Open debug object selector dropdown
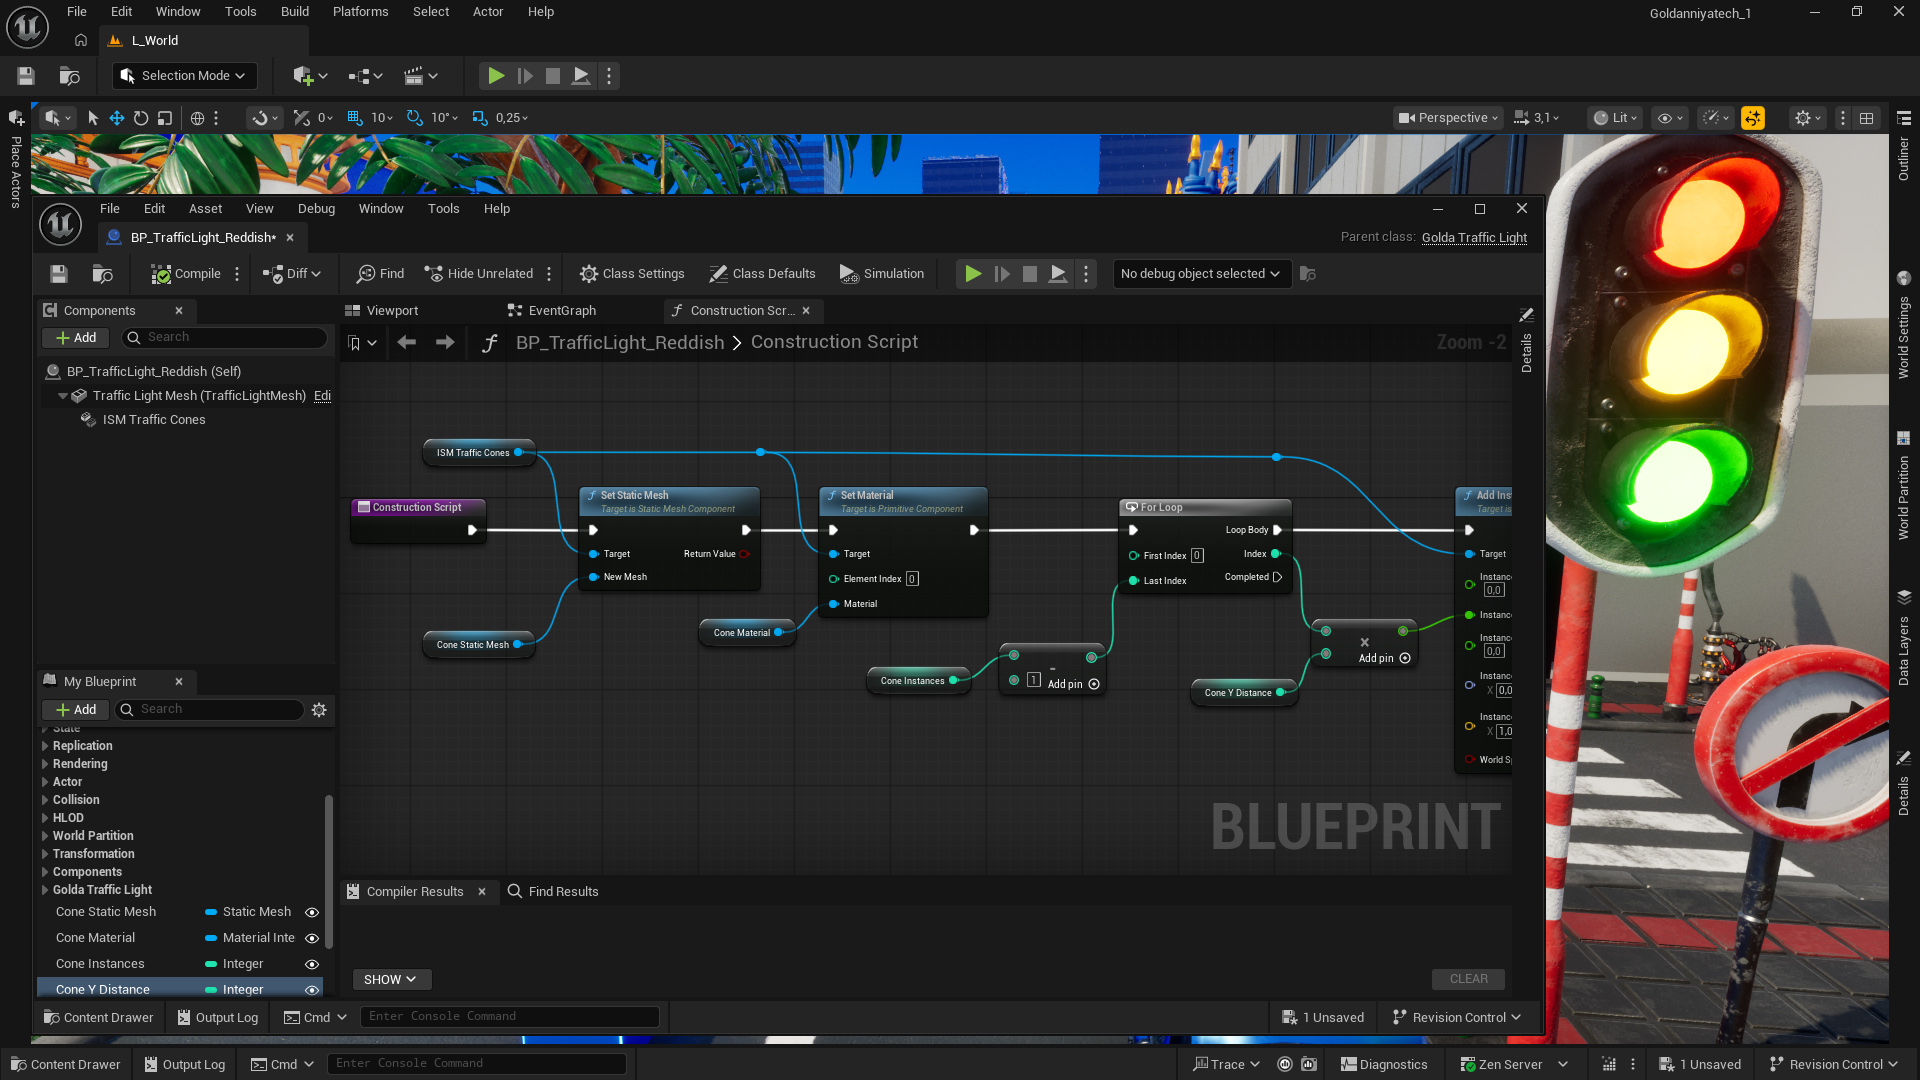Image resolution: width=1920 pixels, height=1080 pixels. [1201, 274]
